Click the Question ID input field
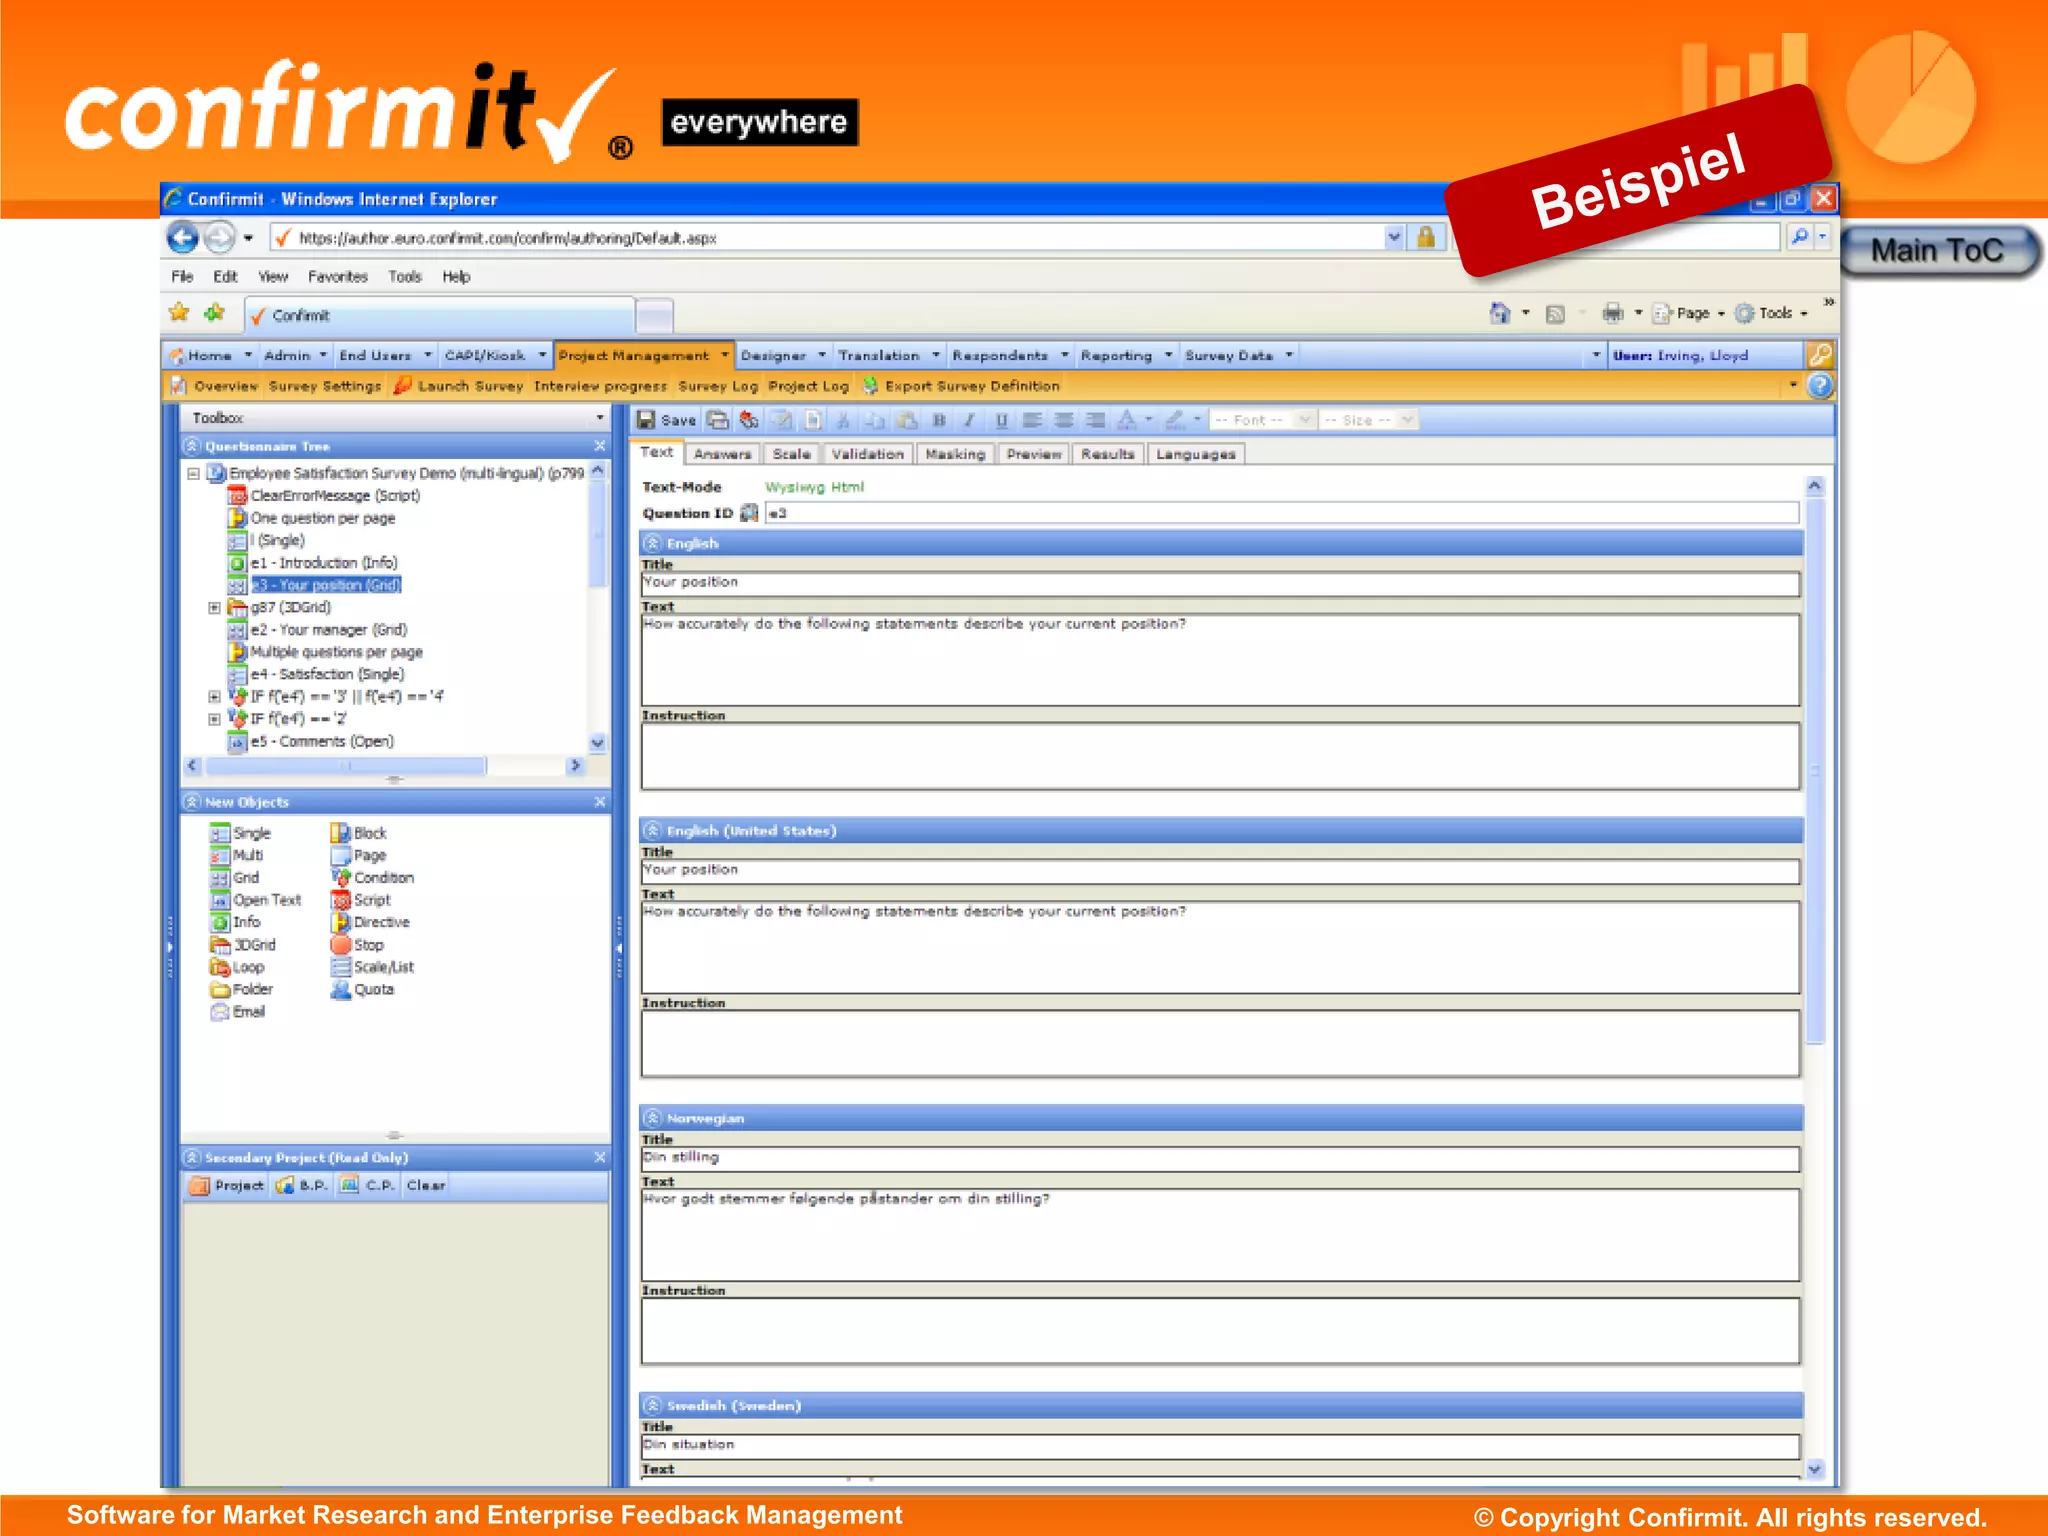This screenshot has width=2048, height=1536. pos(1282,513)
